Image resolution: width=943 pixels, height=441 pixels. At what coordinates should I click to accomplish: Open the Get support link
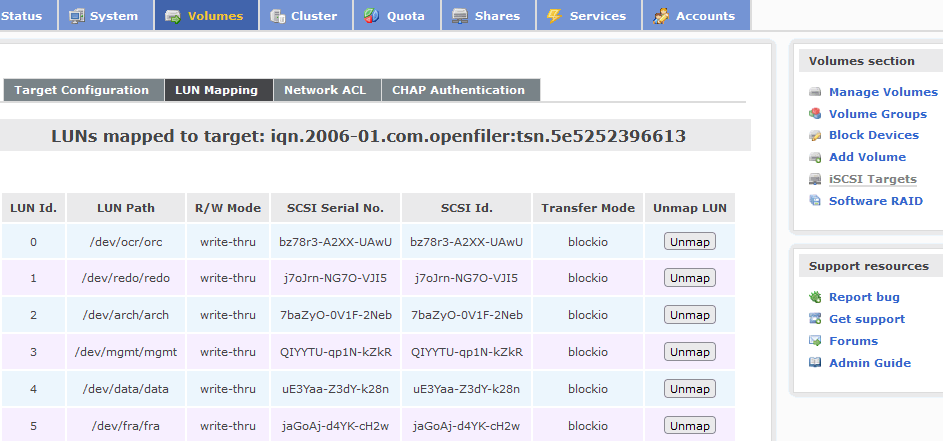(x=866, y=319)
